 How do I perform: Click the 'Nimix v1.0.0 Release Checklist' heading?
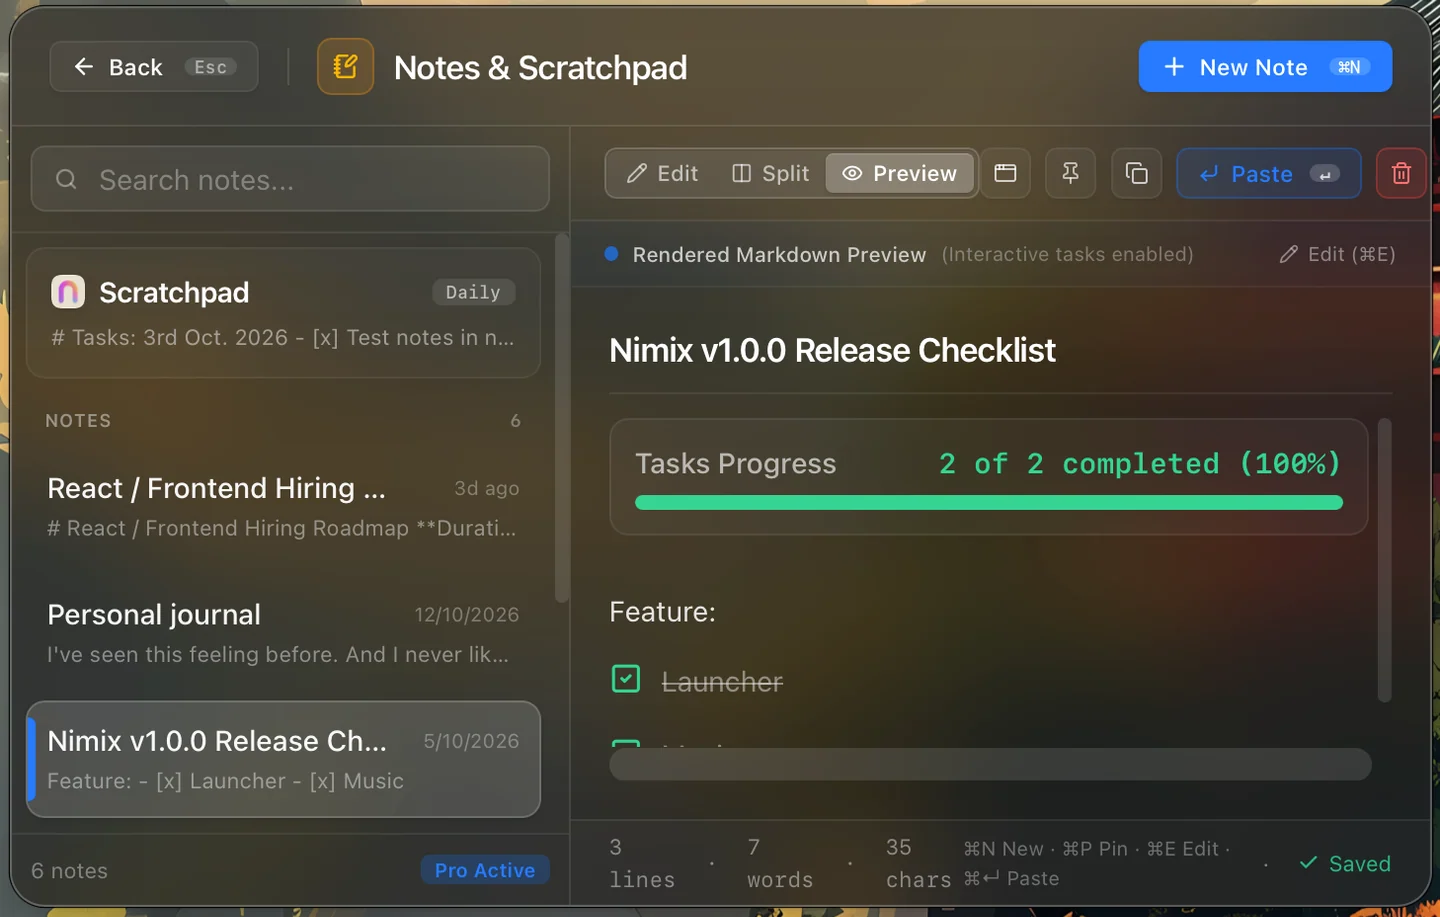(x=832, y=350)
